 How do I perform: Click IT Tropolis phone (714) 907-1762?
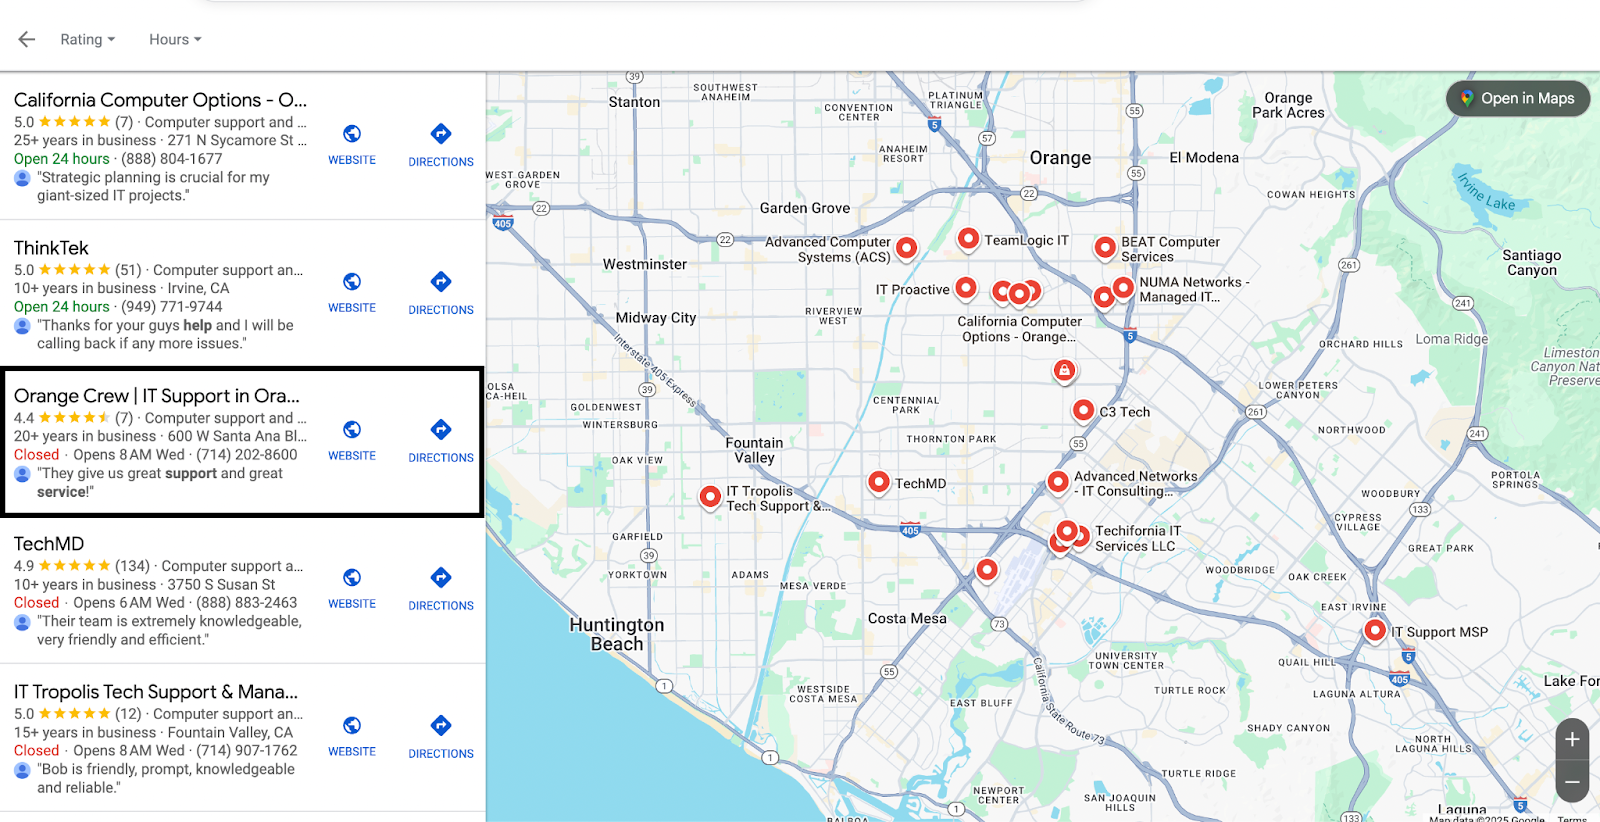pos(247,751)
